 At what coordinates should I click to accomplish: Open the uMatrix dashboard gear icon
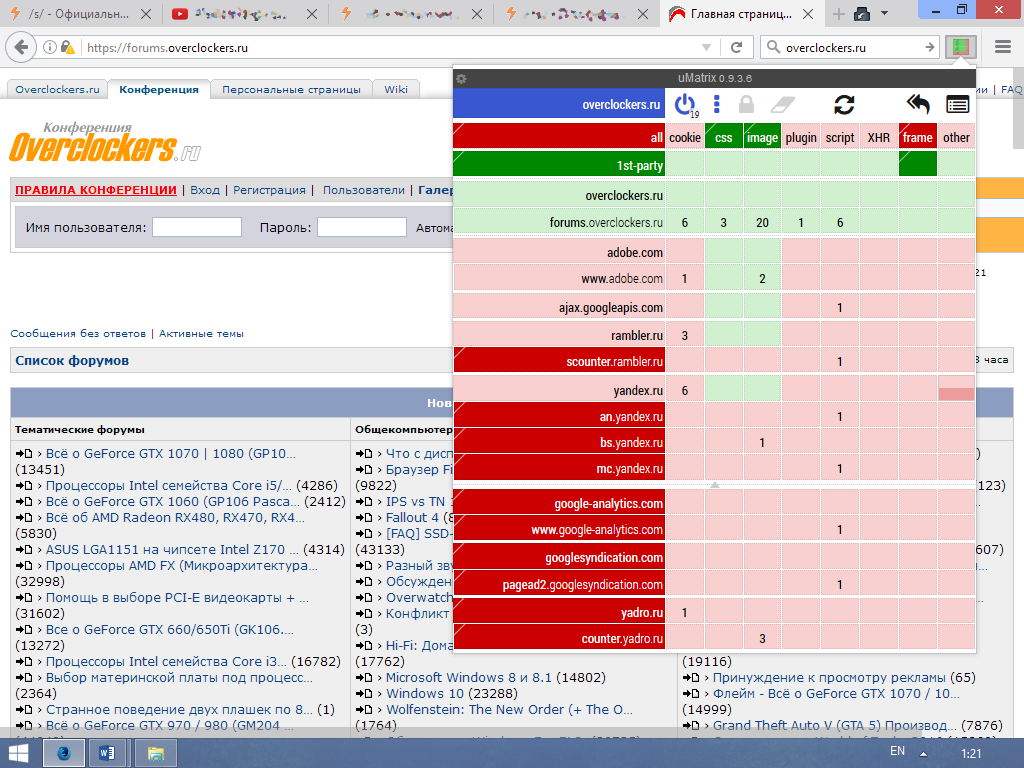pos(461,78)
